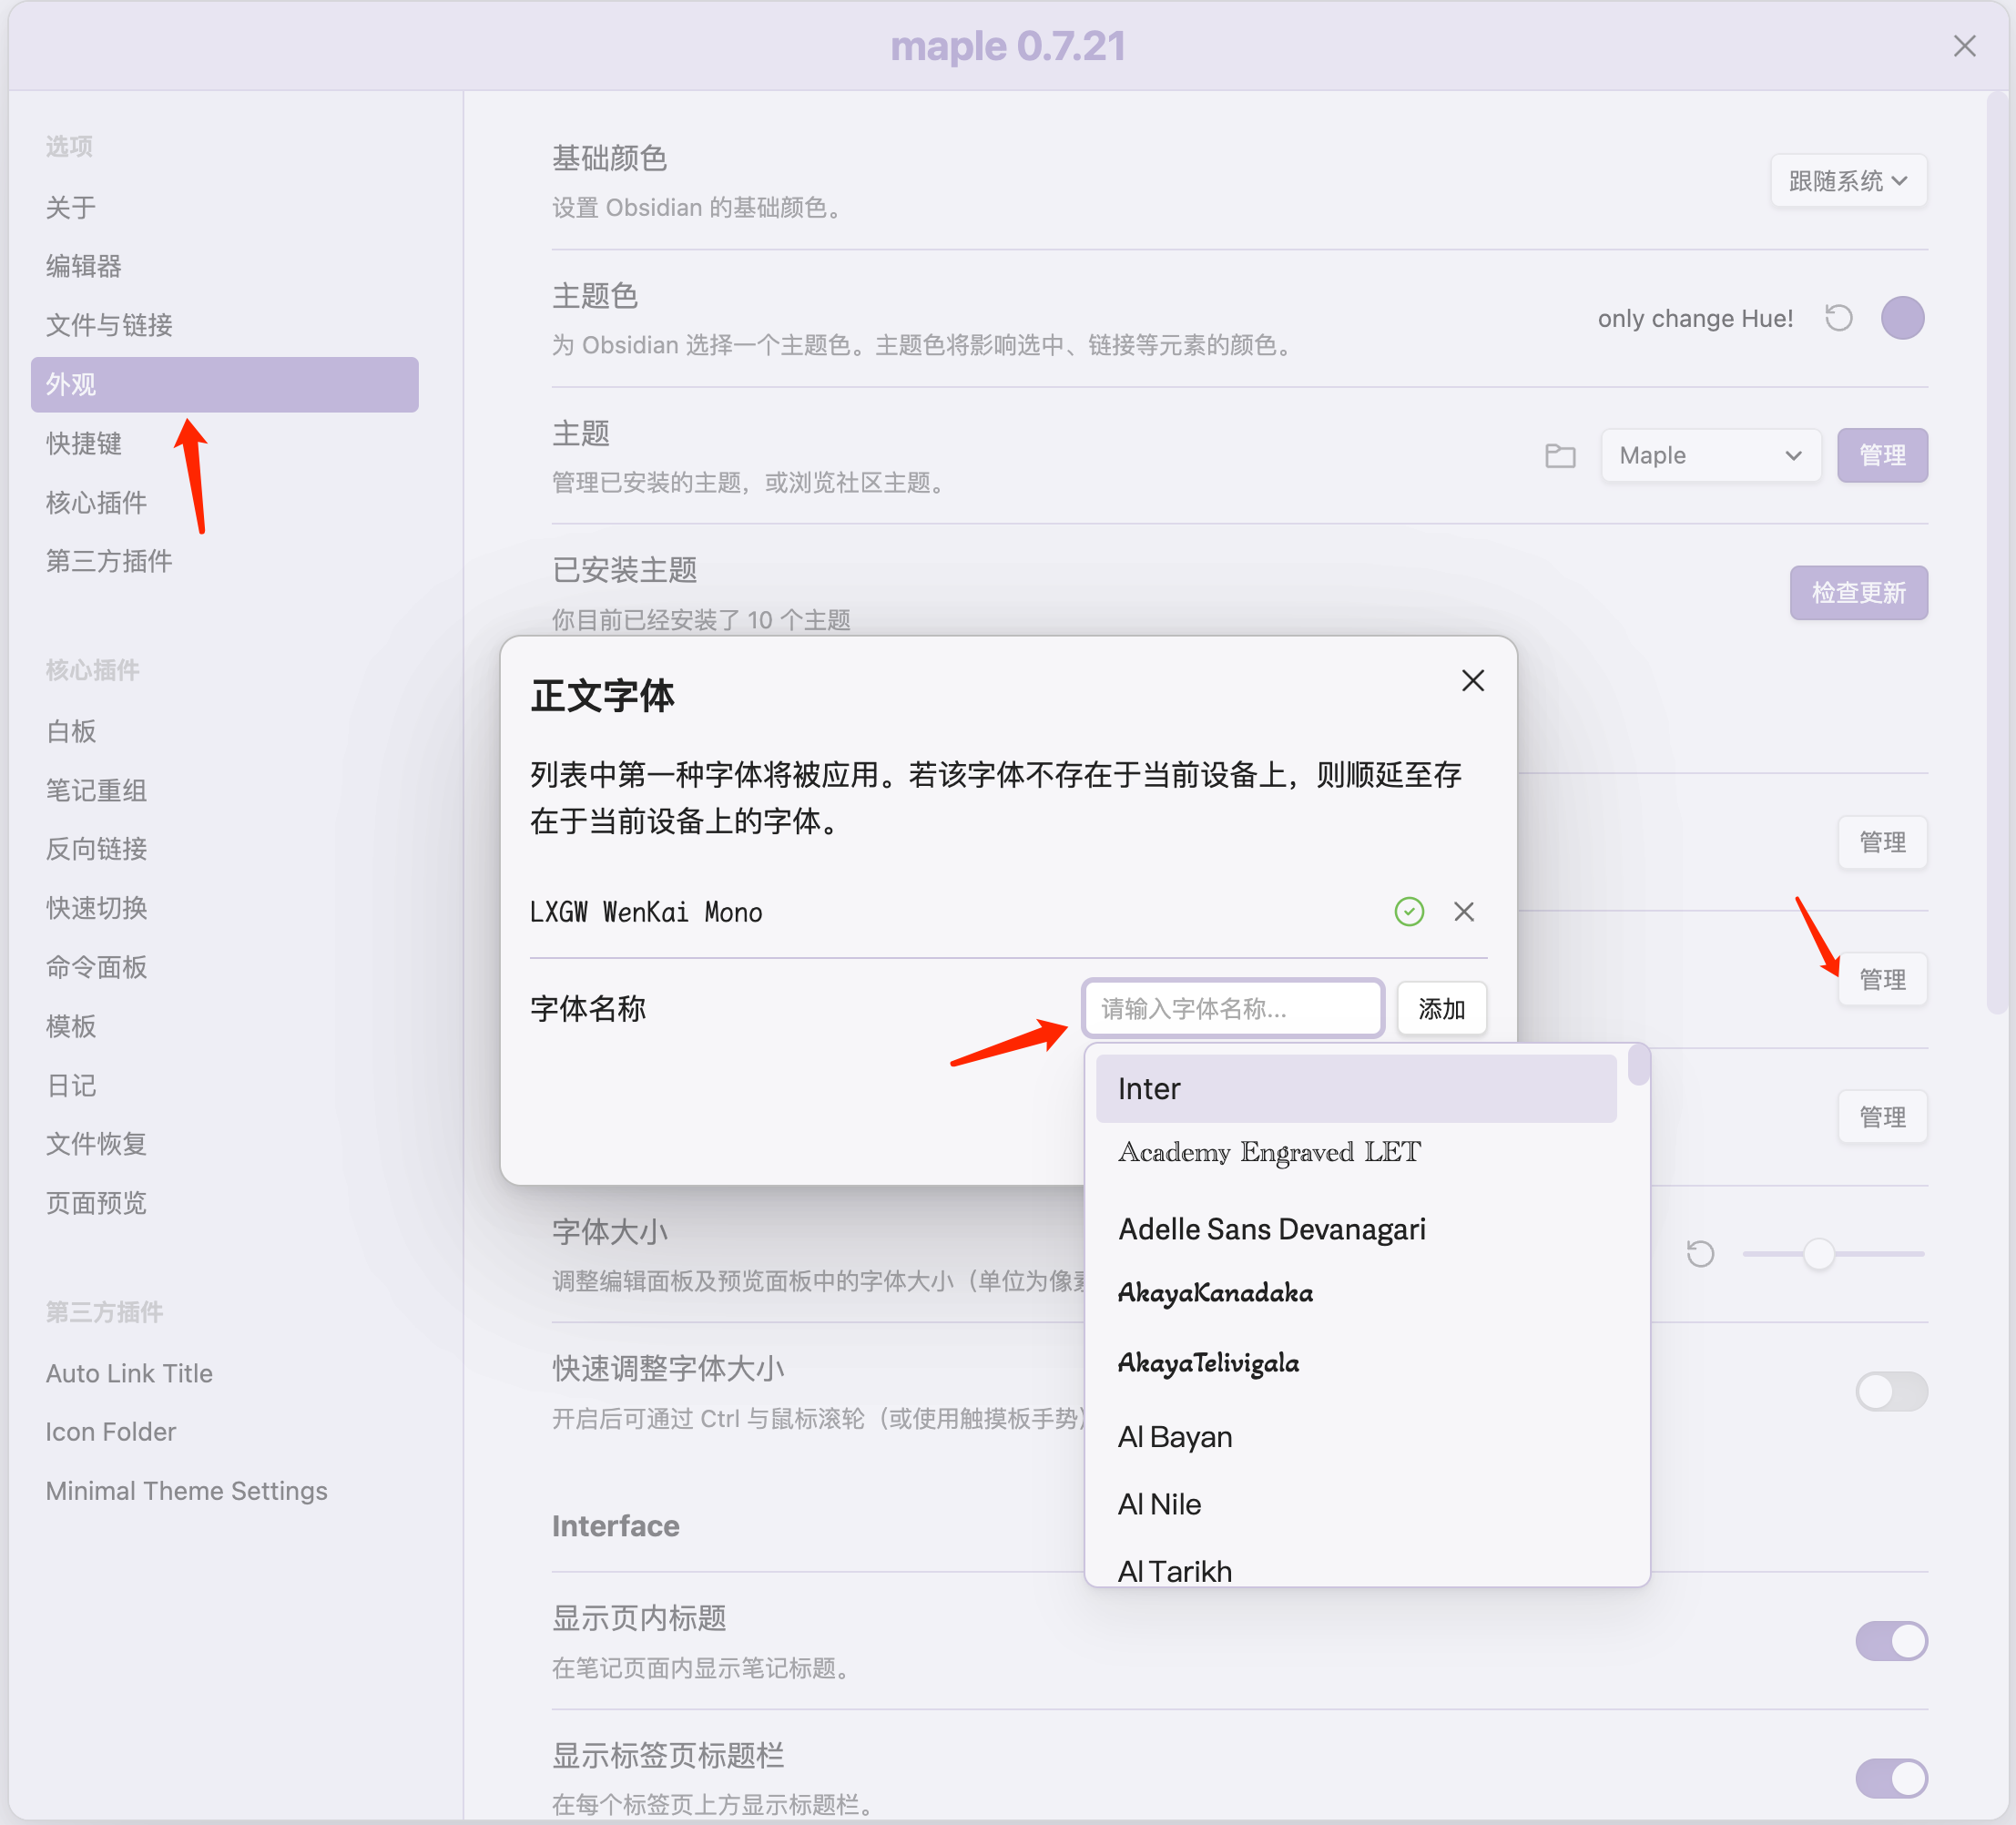Select Al Bayan font
Viewport: 2016px width, 1825px height.
[1356, 1437]
